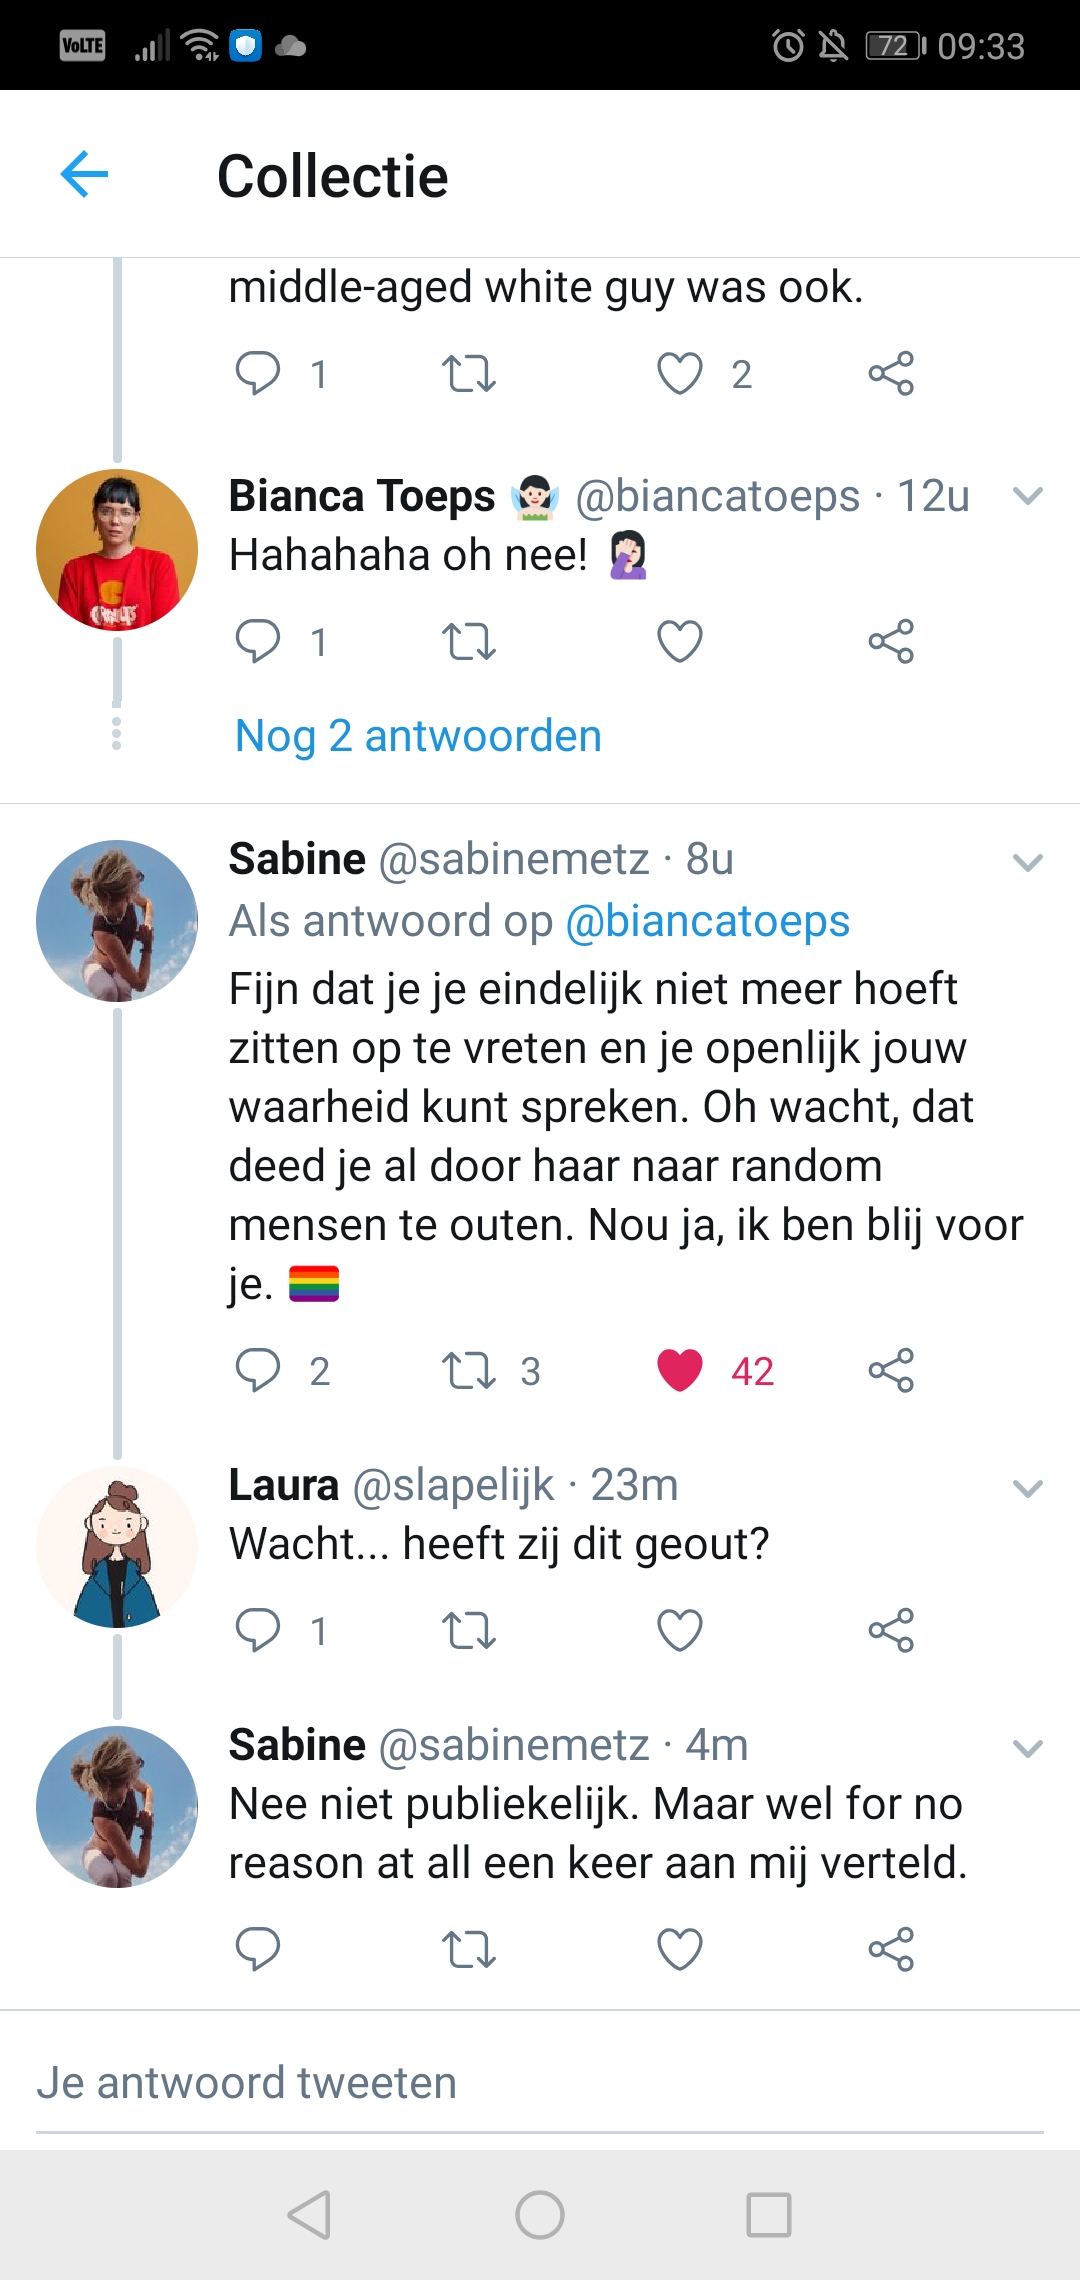Share Sabine's tweet that has 42 likes
1080x2280 pixels.
(x=891, y=1370)
